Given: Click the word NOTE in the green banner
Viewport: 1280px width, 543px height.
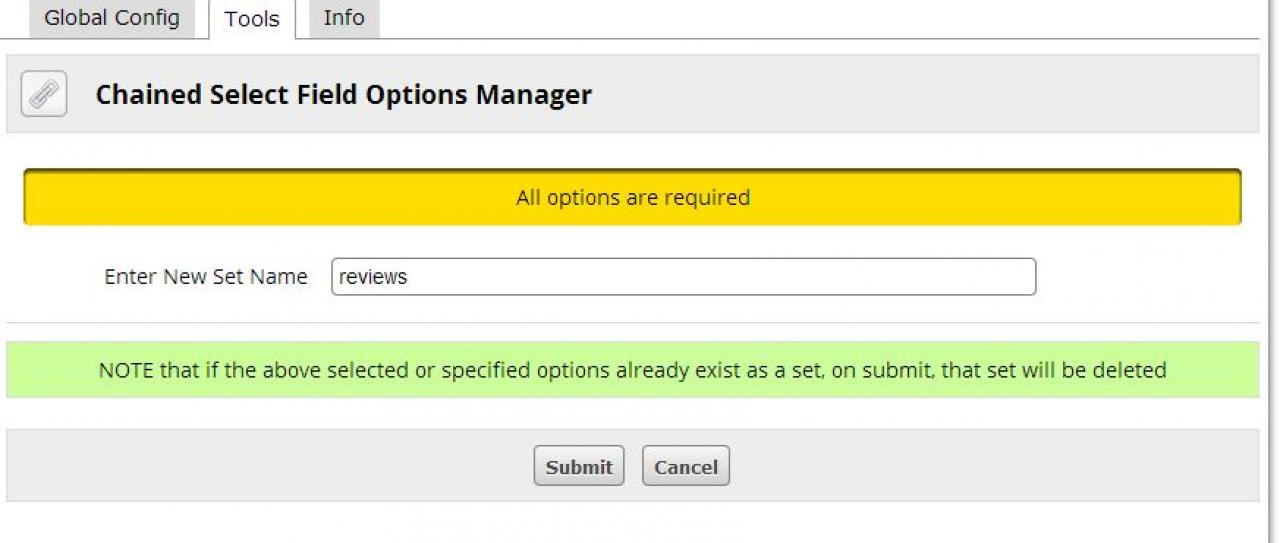Looking at the screenshot, I should (126, 370).
